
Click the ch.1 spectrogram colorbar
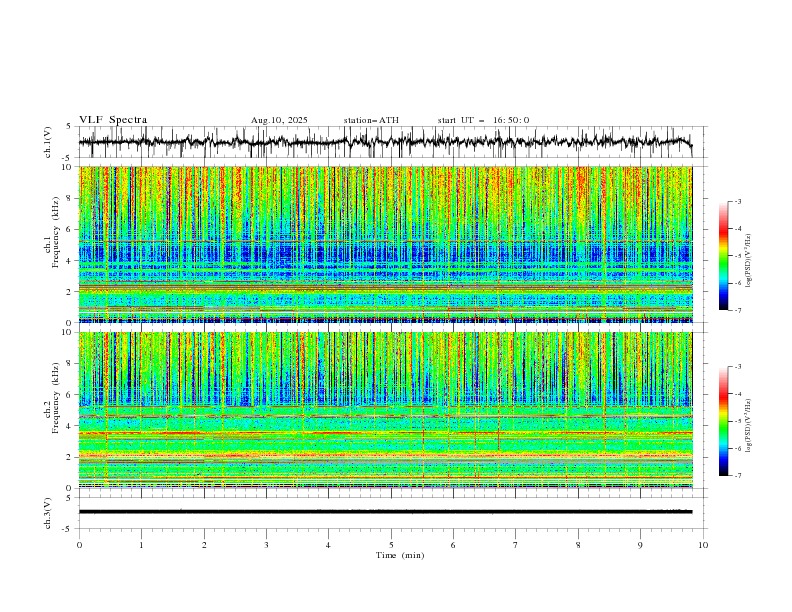coord(723,256)
